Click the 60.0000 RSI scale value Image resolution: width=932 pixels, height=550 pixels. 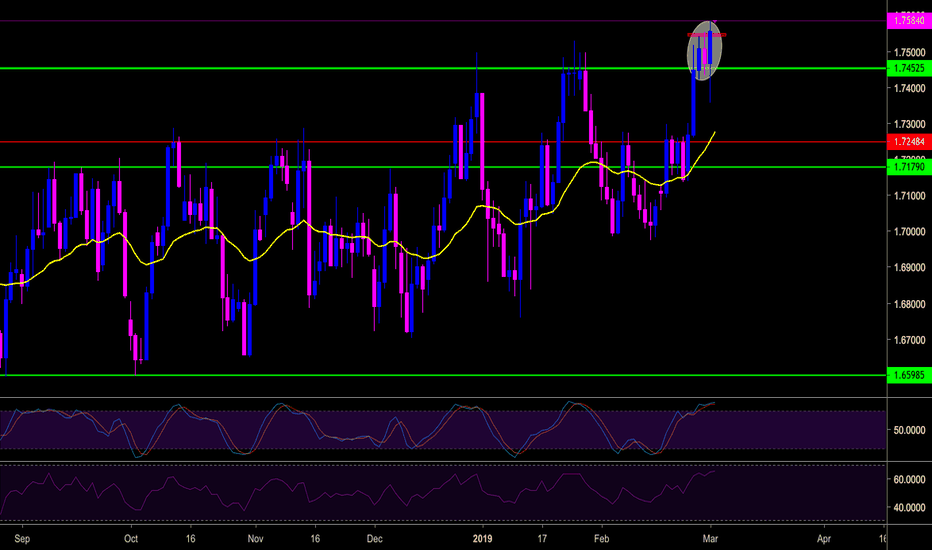[909, 479]
